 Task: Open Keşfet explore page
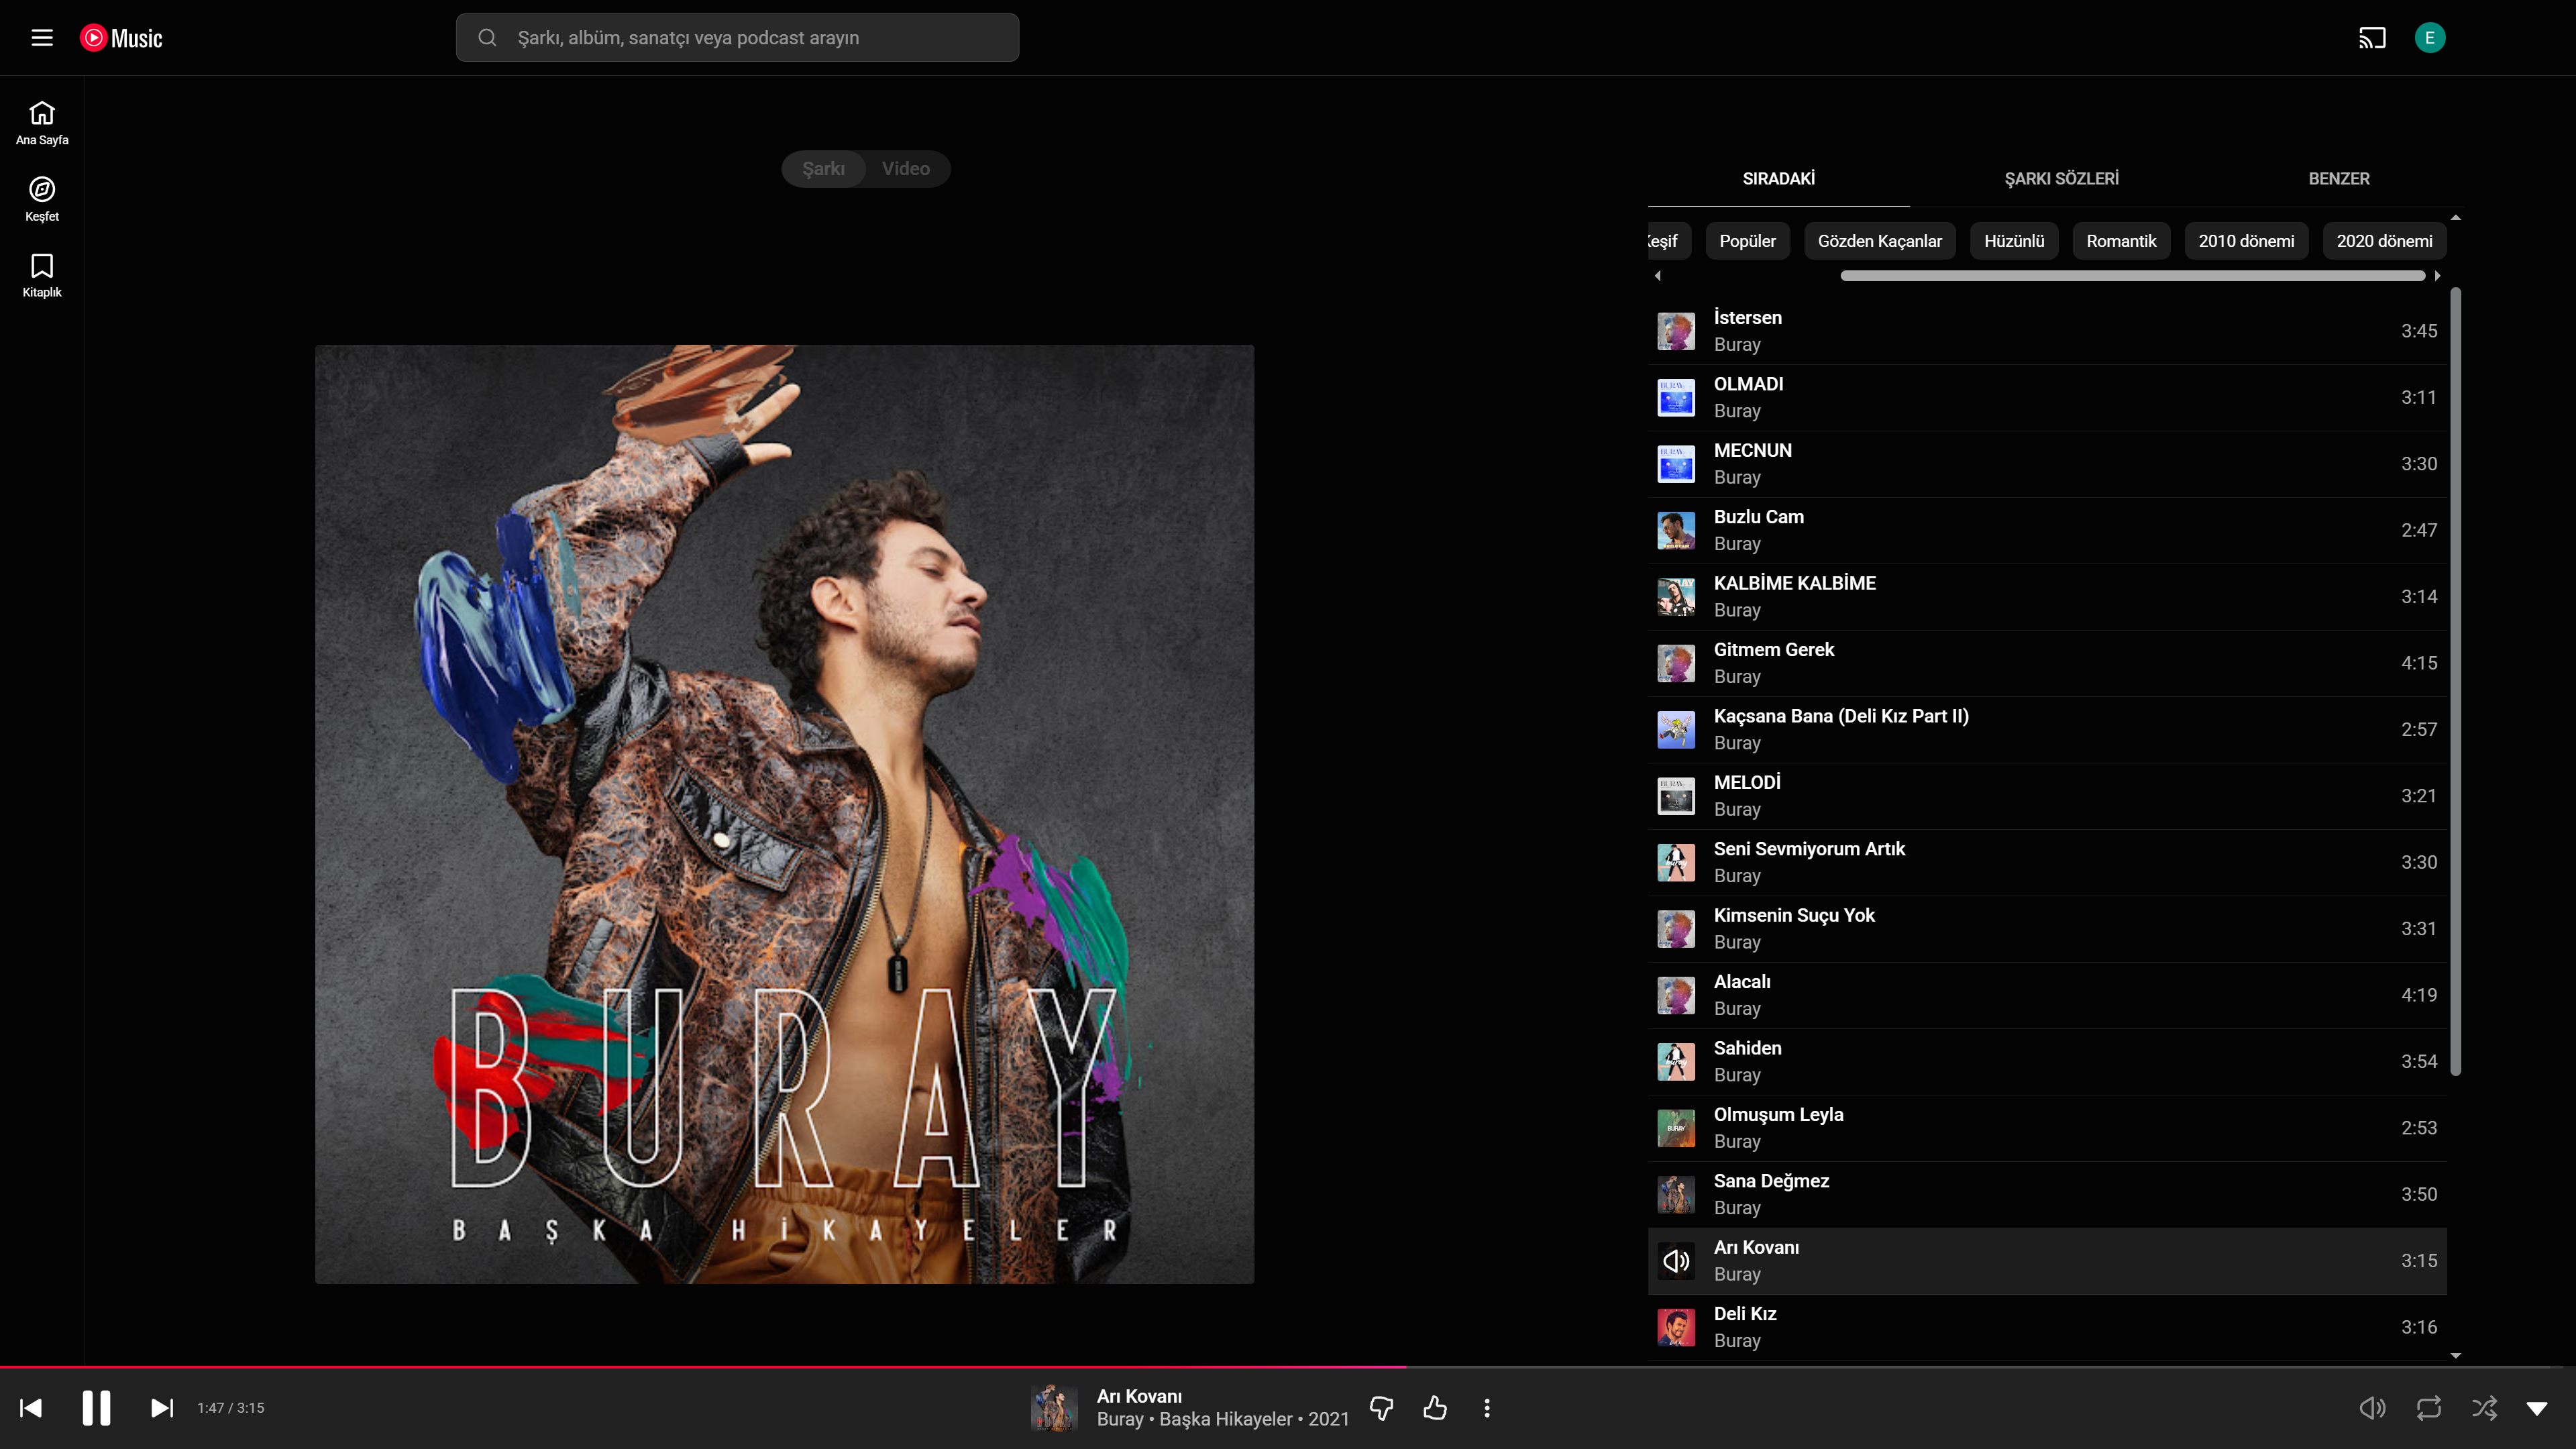click(x=42, y=199)
